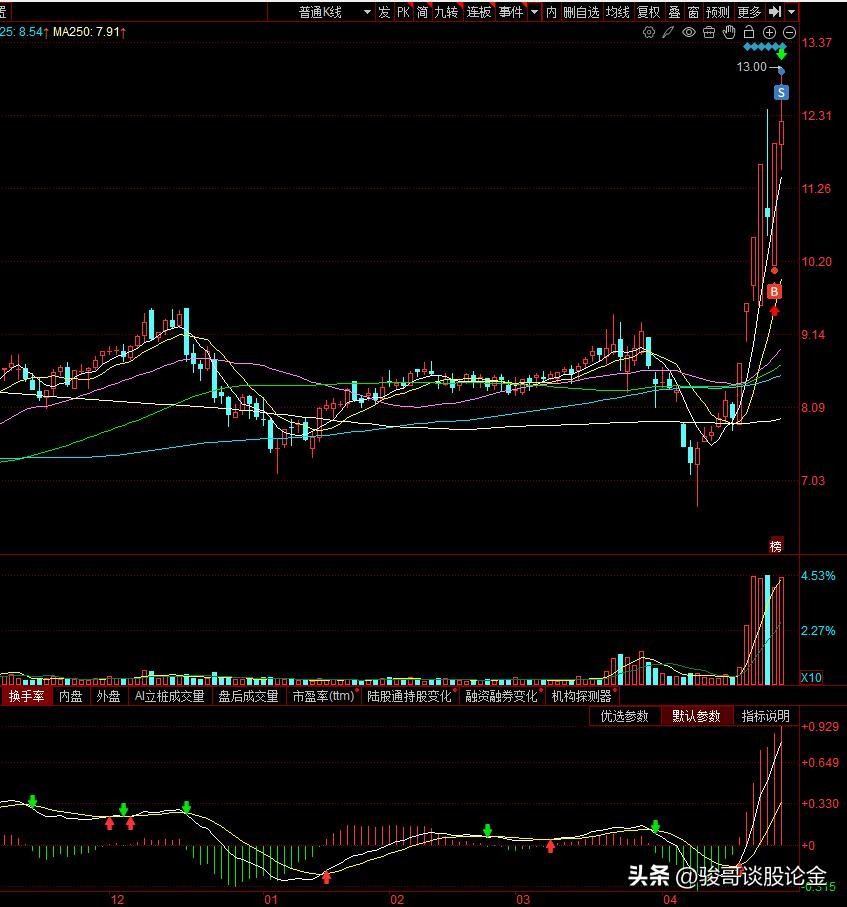The image size is (847, 907).
Task: Click the toolbox icon above chart
Action: [708, 32]
